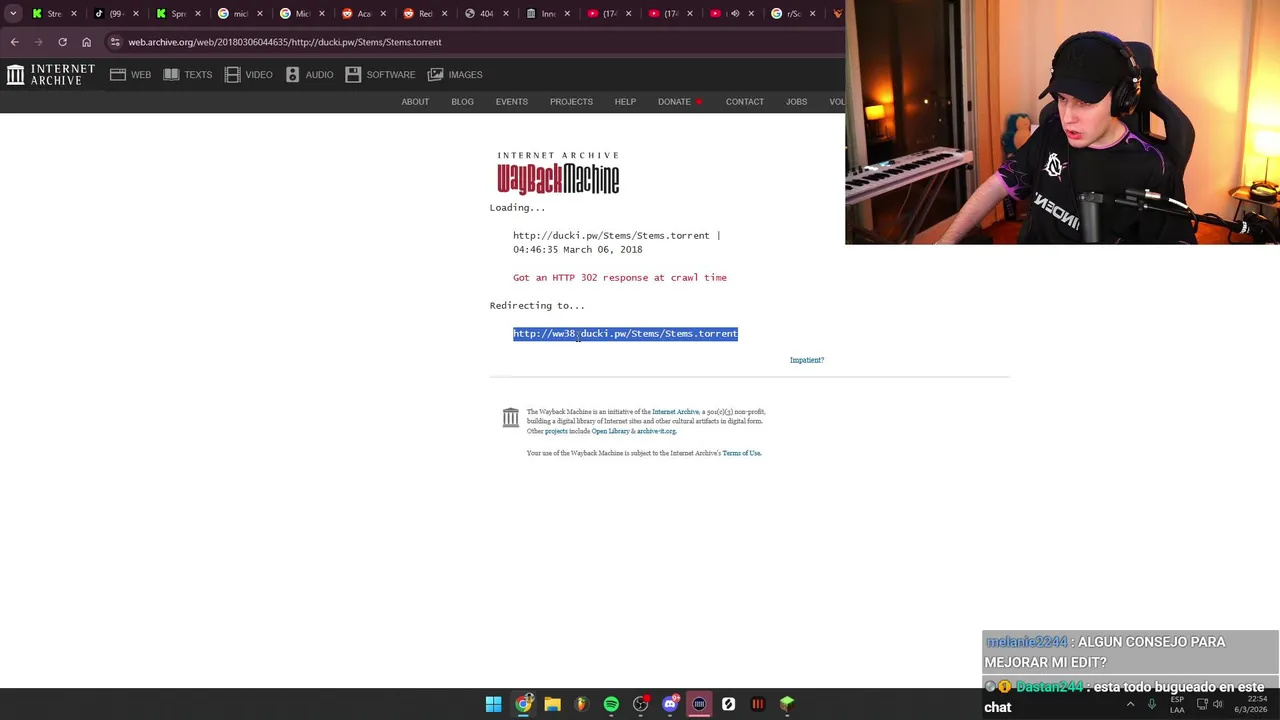Click the Impatient? link
1280x720 pixels.
pyautogui.click(x=807, y=360)
